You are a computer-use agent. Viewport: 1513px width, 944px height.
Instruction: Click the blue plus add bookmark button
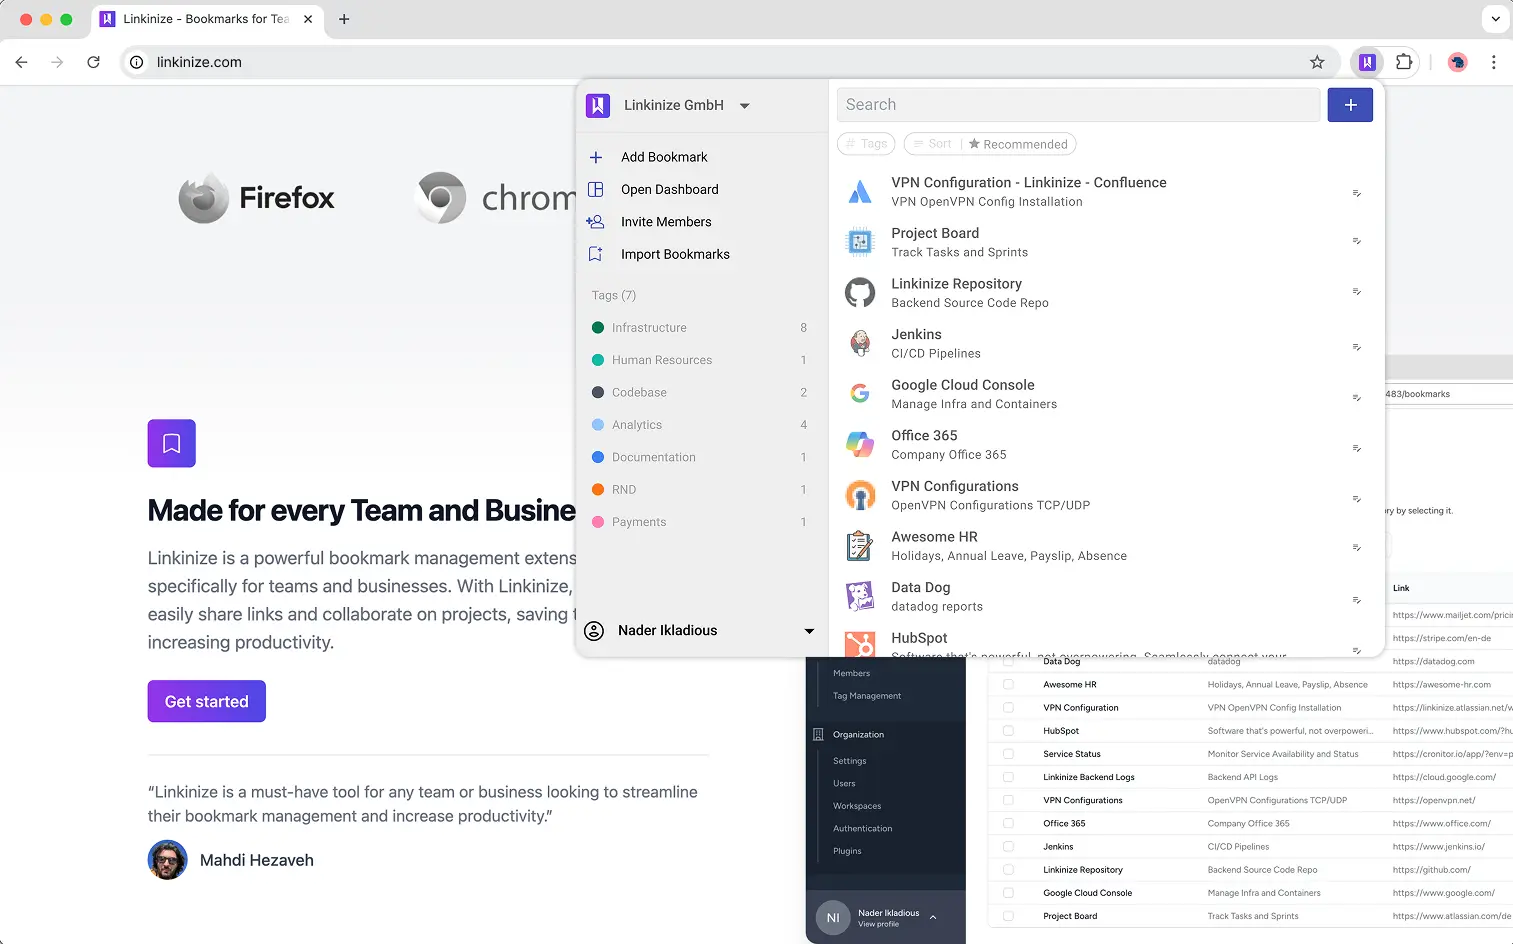pos(1349,105)
